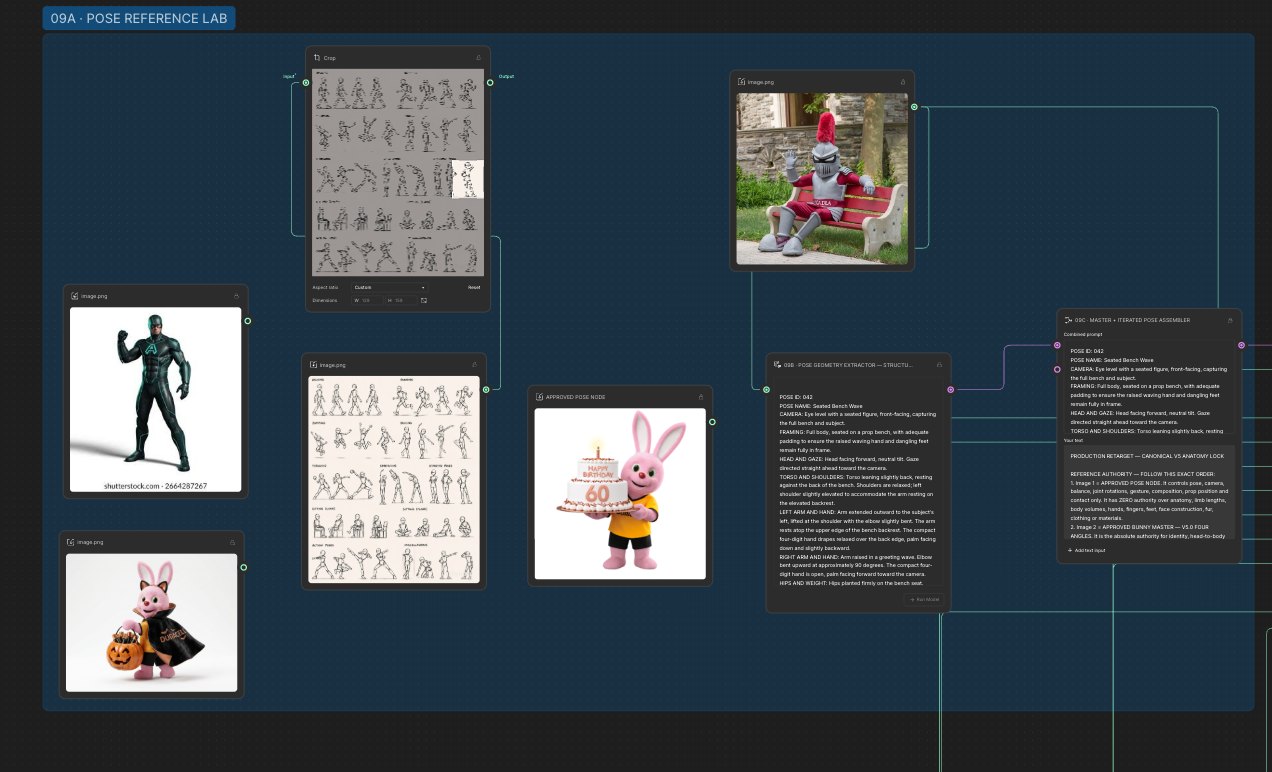Select the 09B Pose Geometry Extractor title
This screenshot has width=1272, height=772.
pyautogui.click(x=848, y=365)
